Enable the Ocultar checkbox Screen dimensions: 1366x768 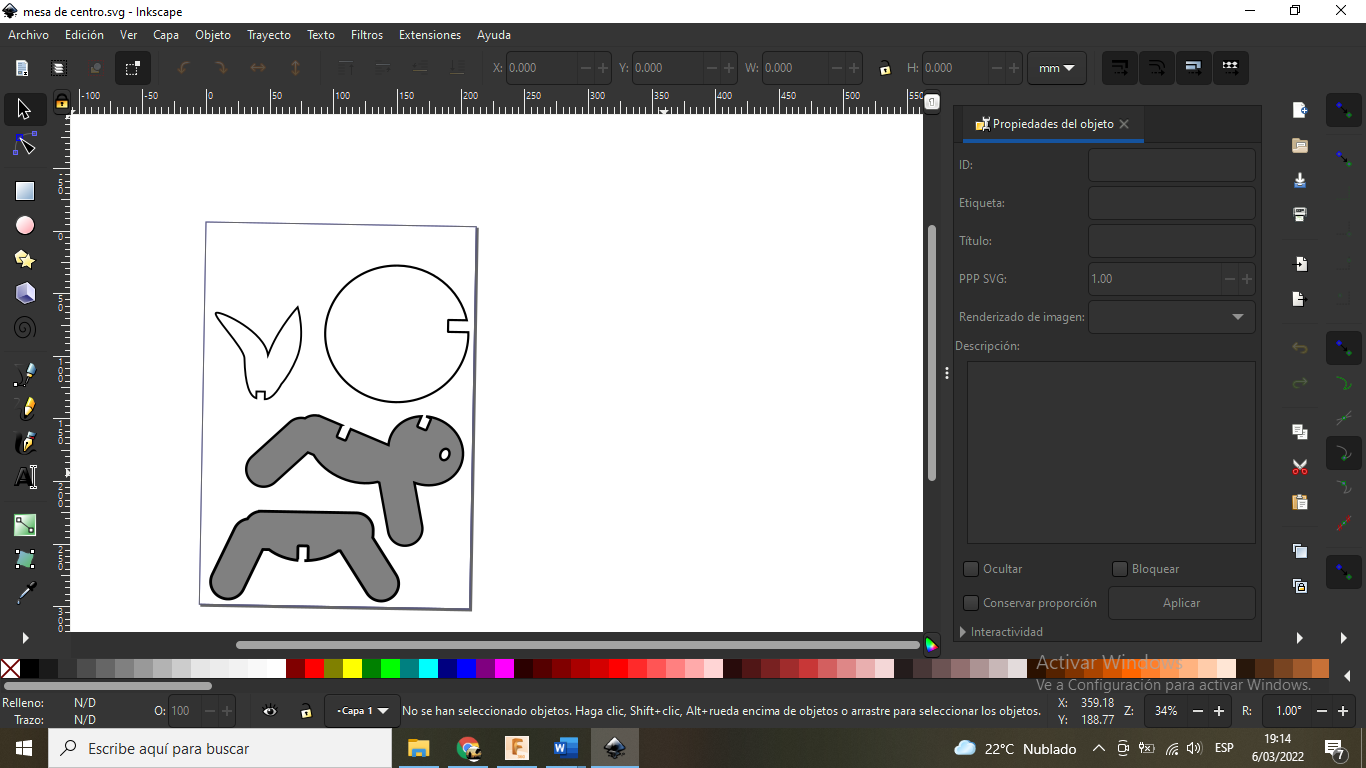pyautogui.click(x=970, y=569)
